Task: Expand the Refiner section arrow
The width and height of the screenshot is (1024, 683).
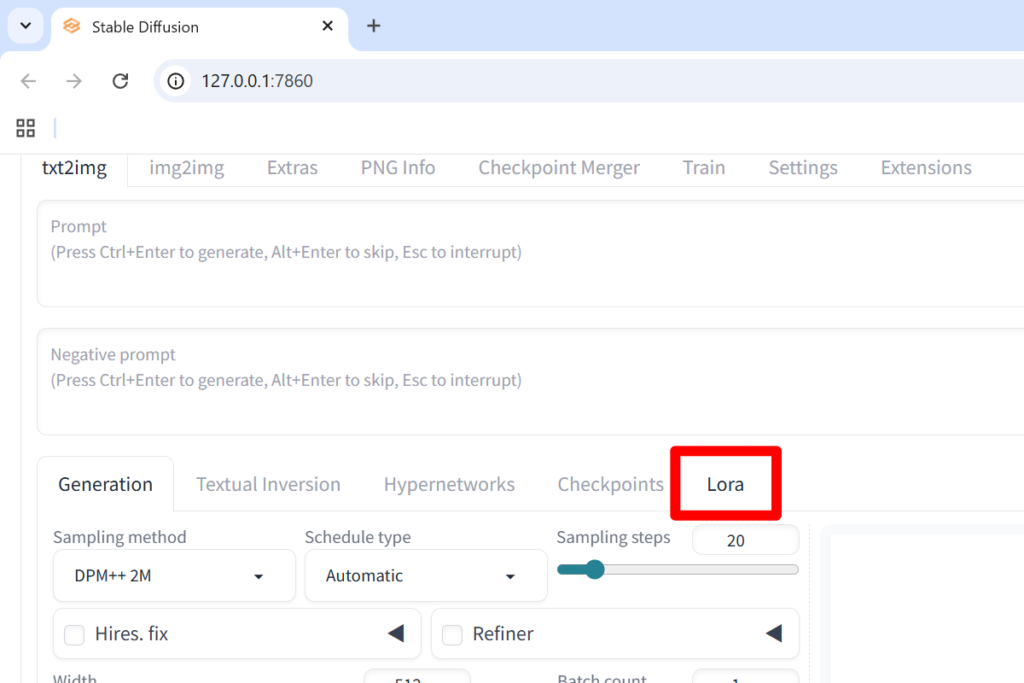Action: click(774, 633)
